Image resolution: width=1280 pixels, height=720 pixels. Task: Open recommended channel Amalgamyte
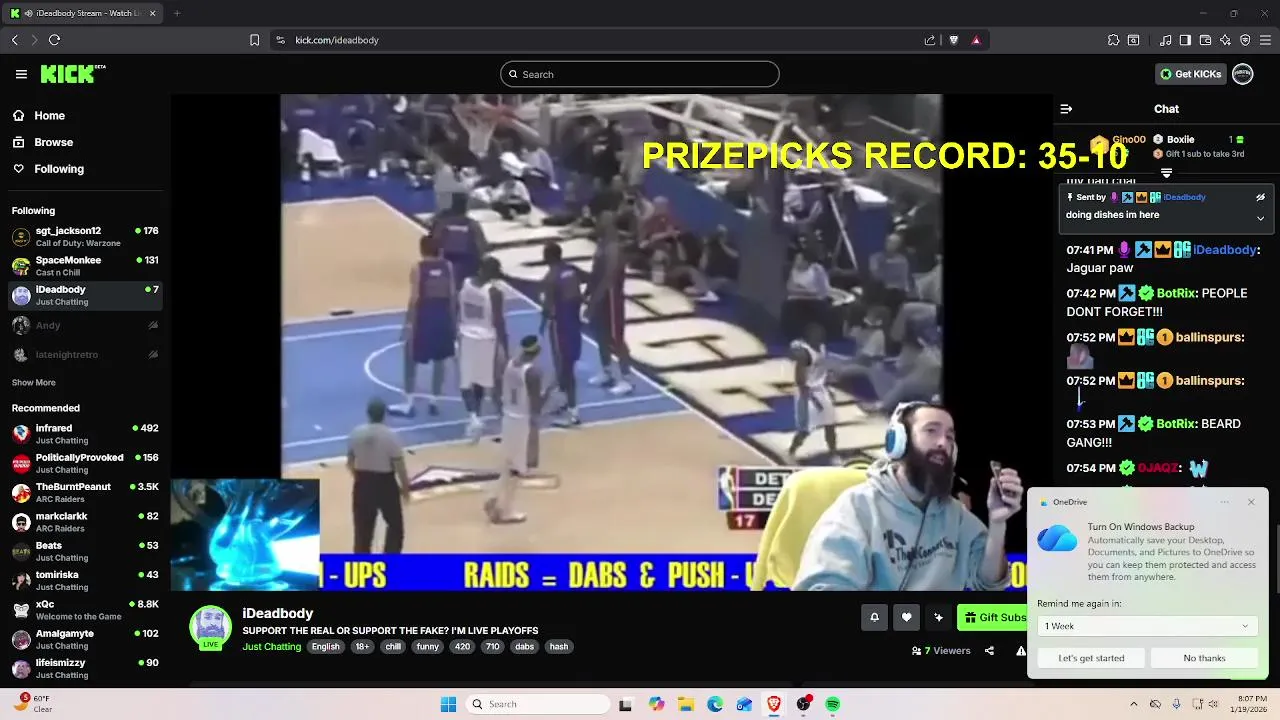[x=85, y=639]
